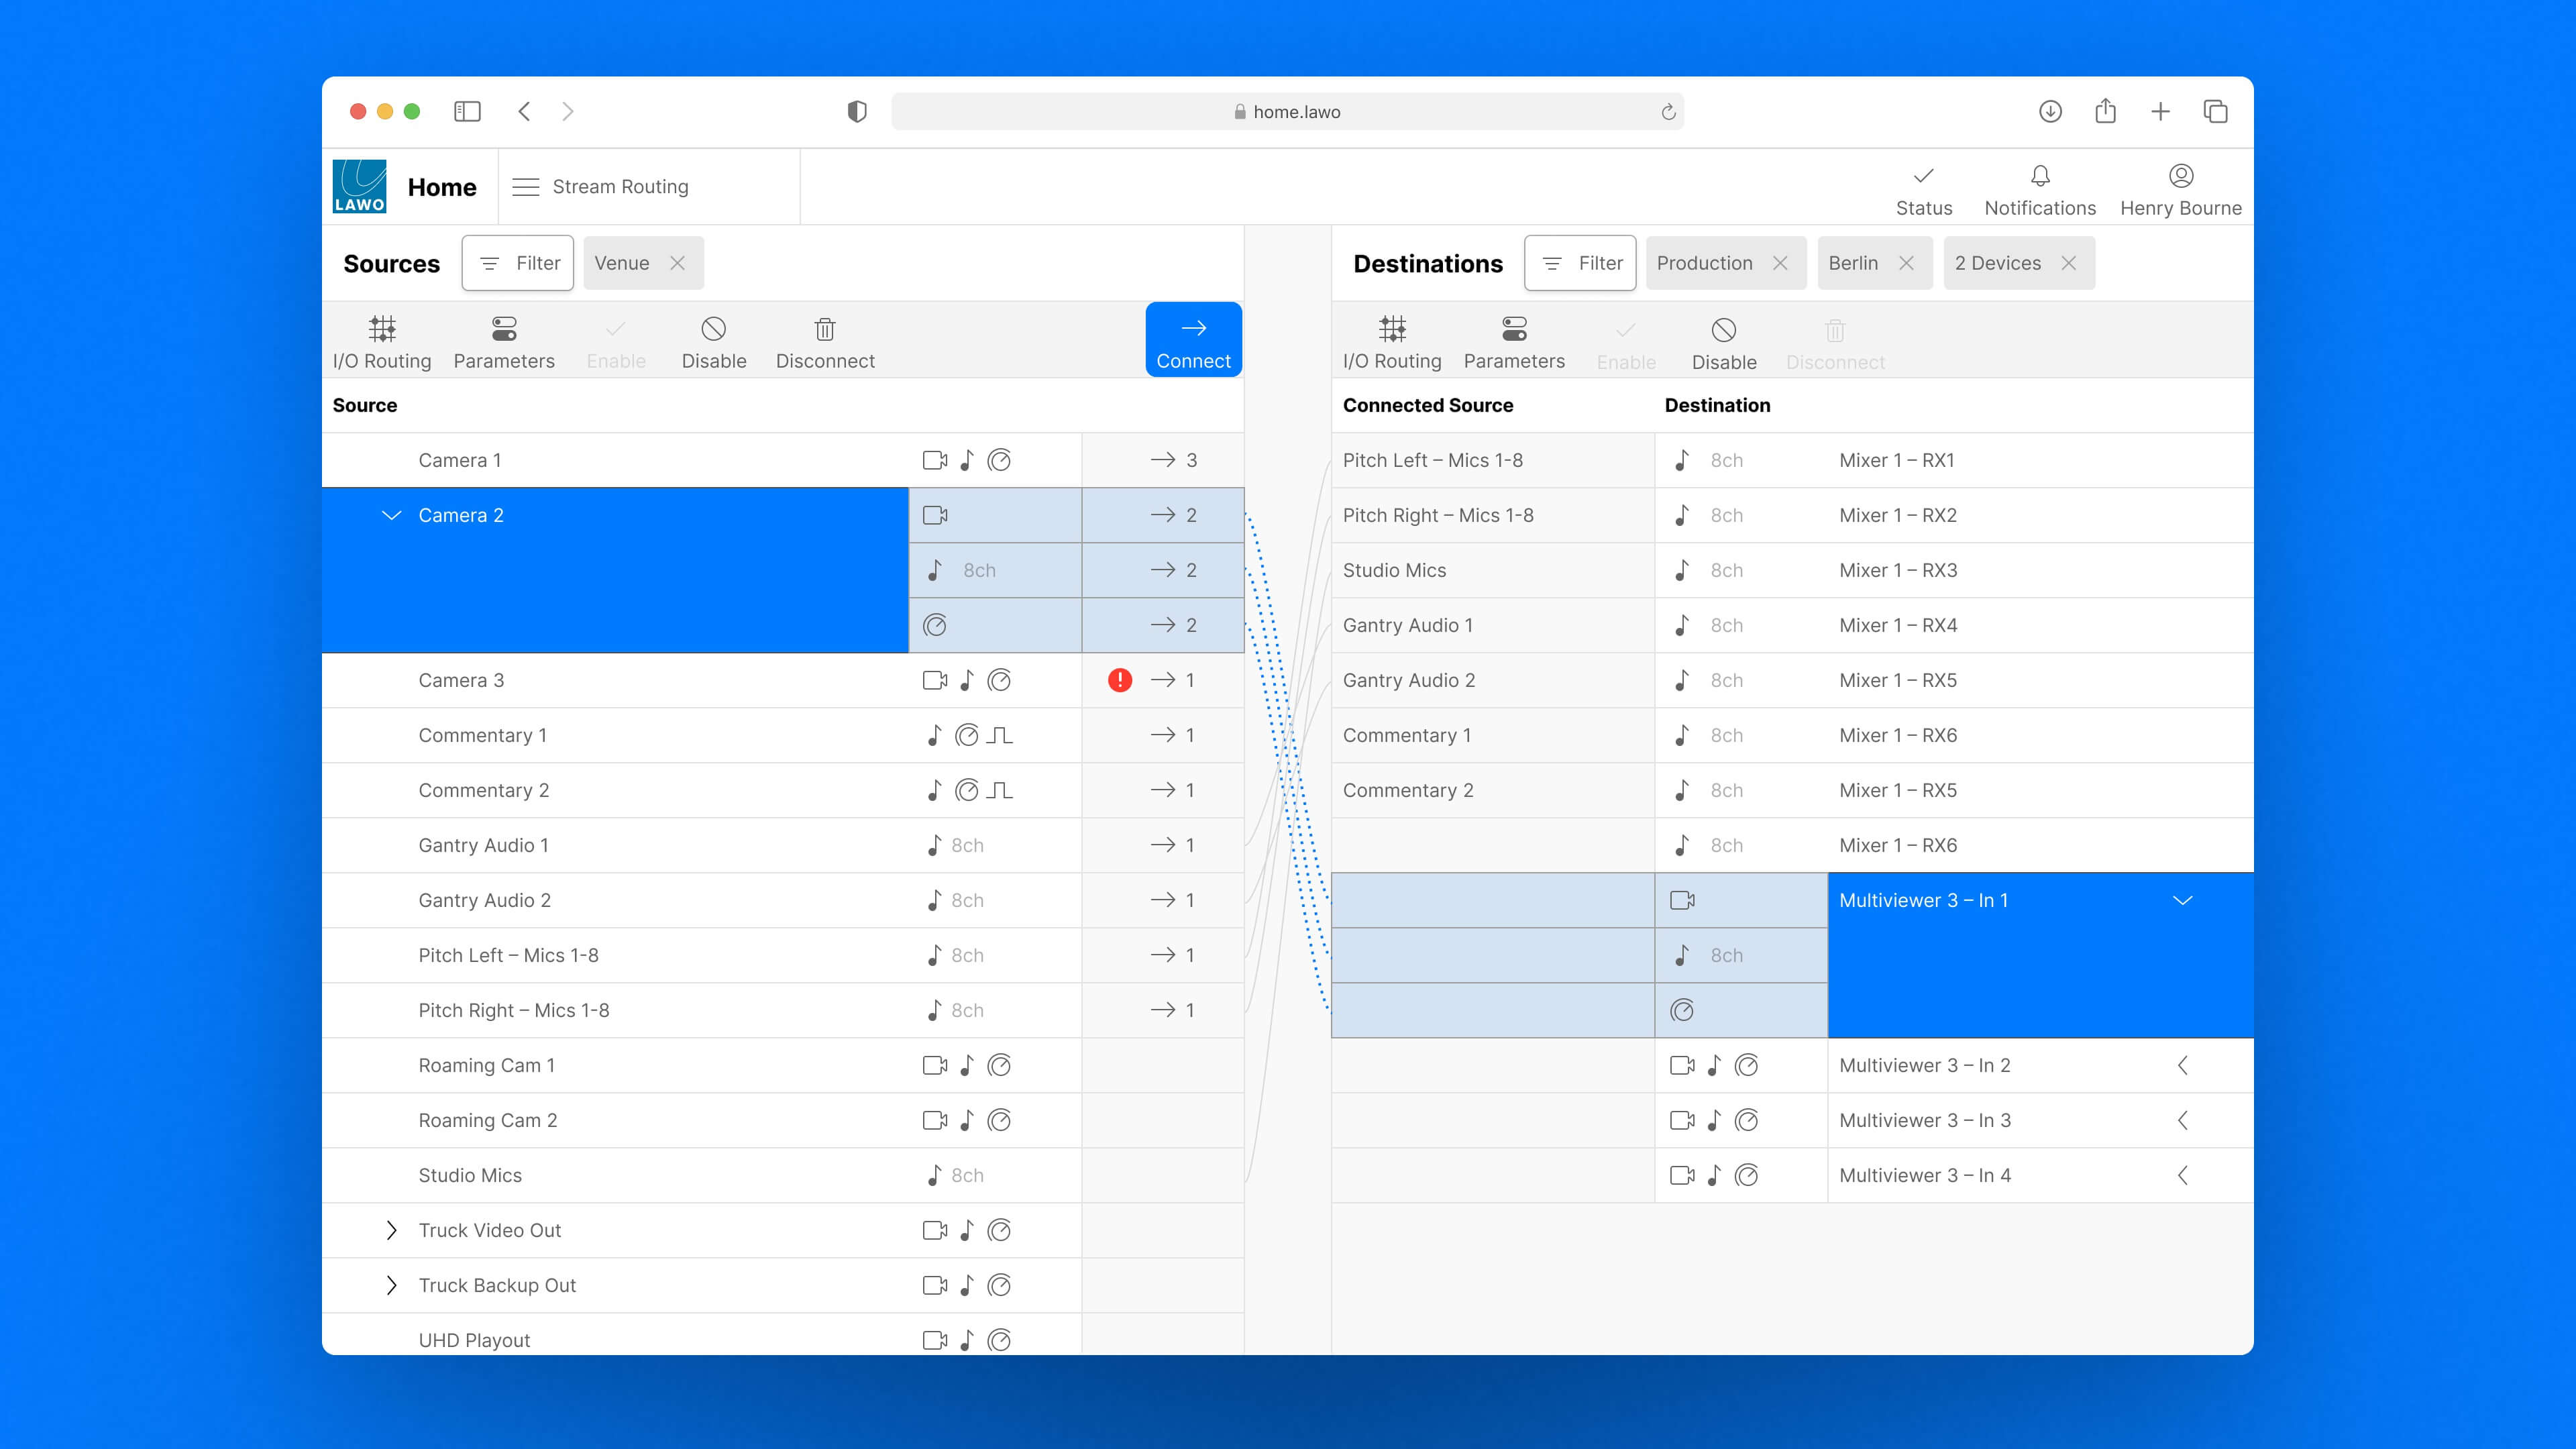Collapse Multiviewer 3 – In 1 destination

[2183, 900]
